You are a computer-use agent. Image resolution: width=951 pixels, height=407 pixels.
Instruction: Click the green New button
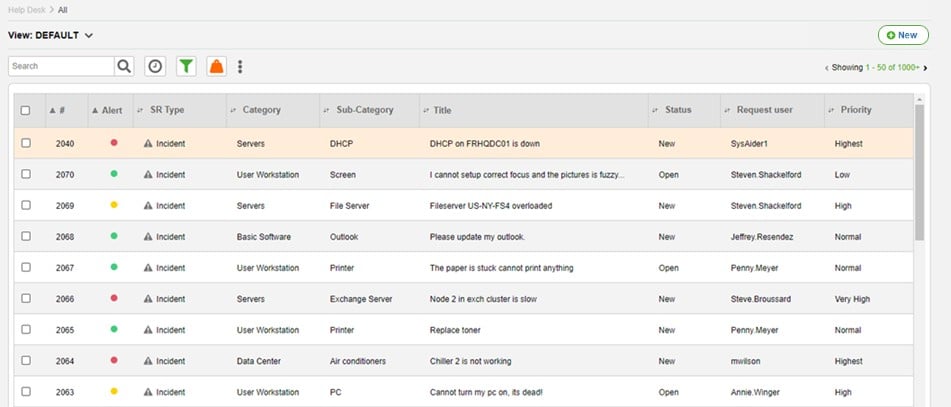pos(901,35)
